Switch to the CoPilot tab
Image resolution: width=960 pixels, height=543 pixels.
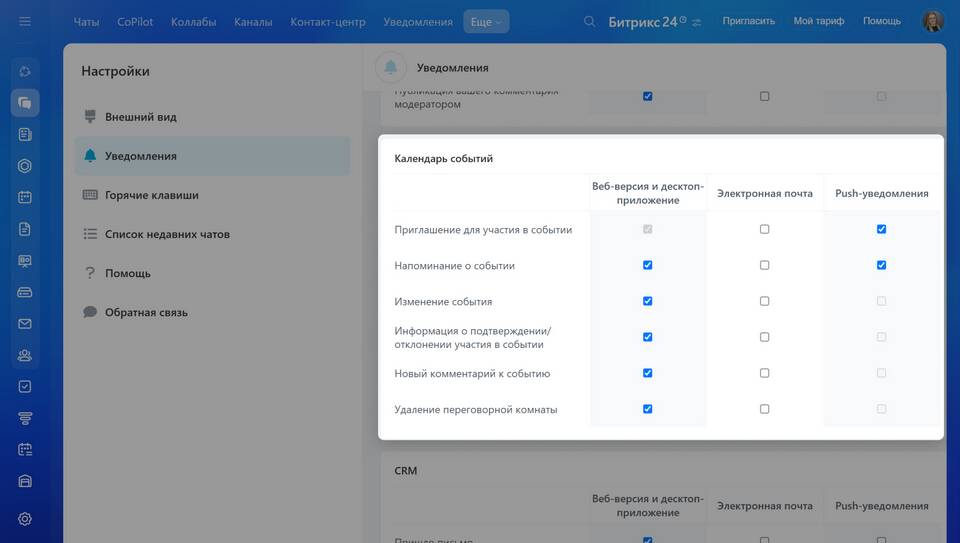point(135,21)
